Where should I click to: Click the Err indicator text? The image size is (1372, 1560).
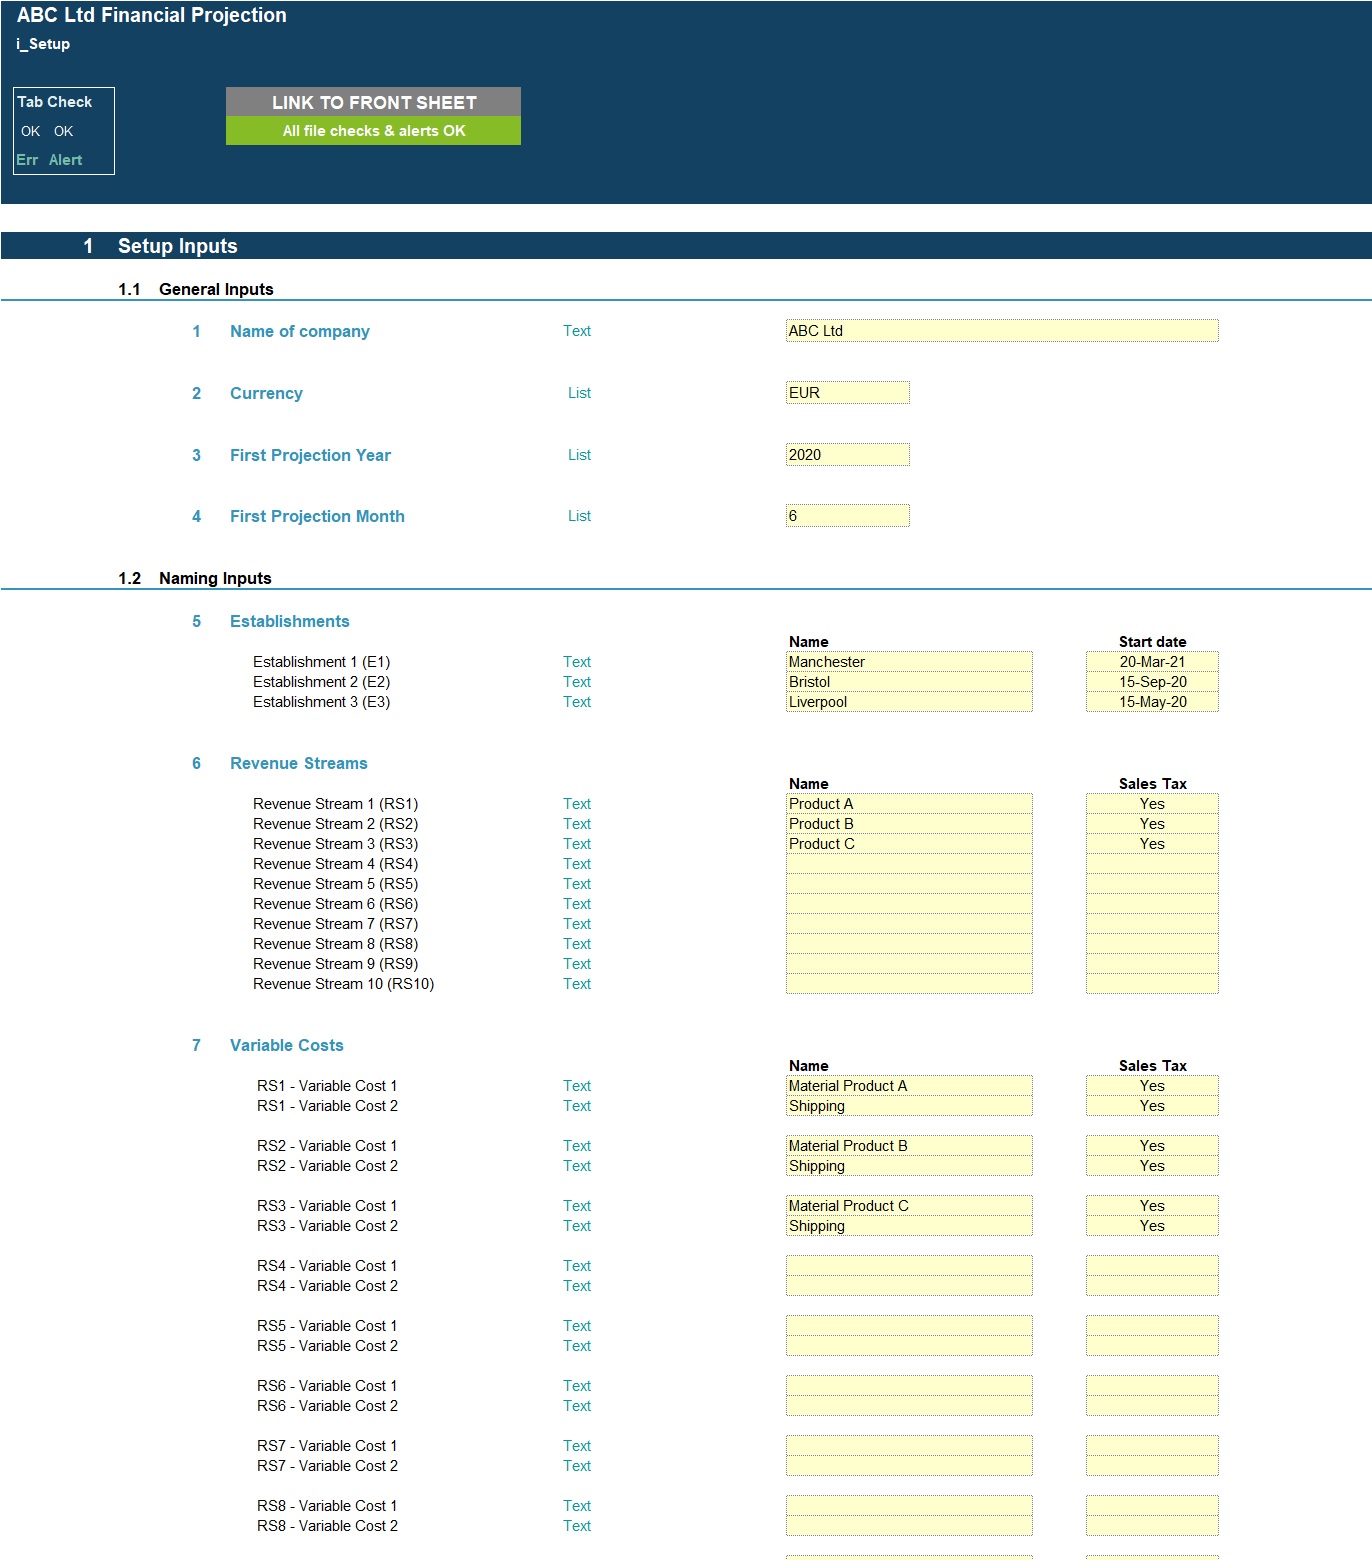click(x=27, y=160)
